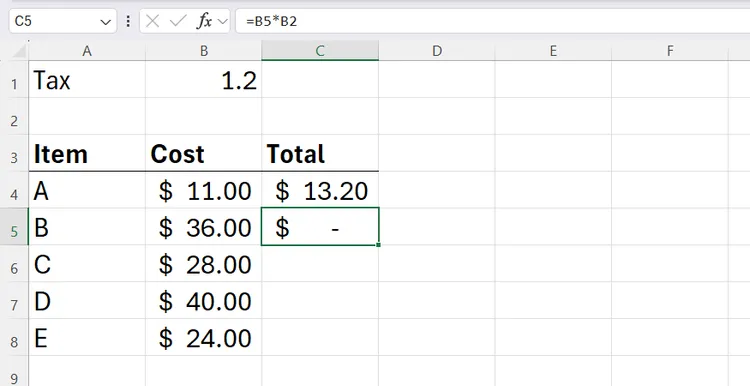
Task: Select column E header
Action: tap(553, 51)
